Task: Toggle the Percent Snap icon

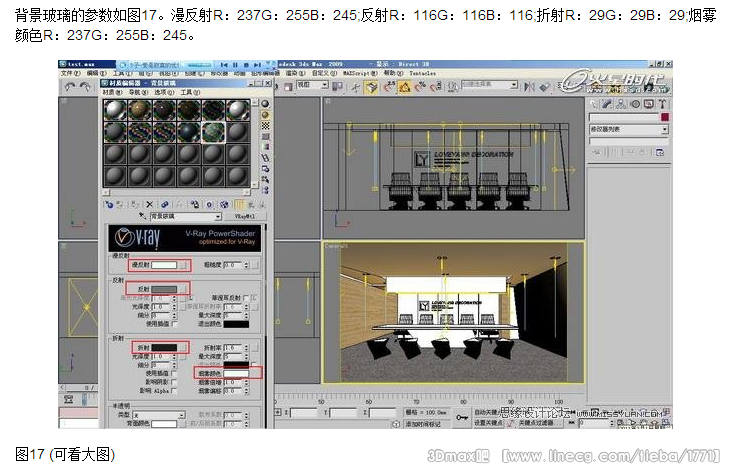Action: coord(420,87)
